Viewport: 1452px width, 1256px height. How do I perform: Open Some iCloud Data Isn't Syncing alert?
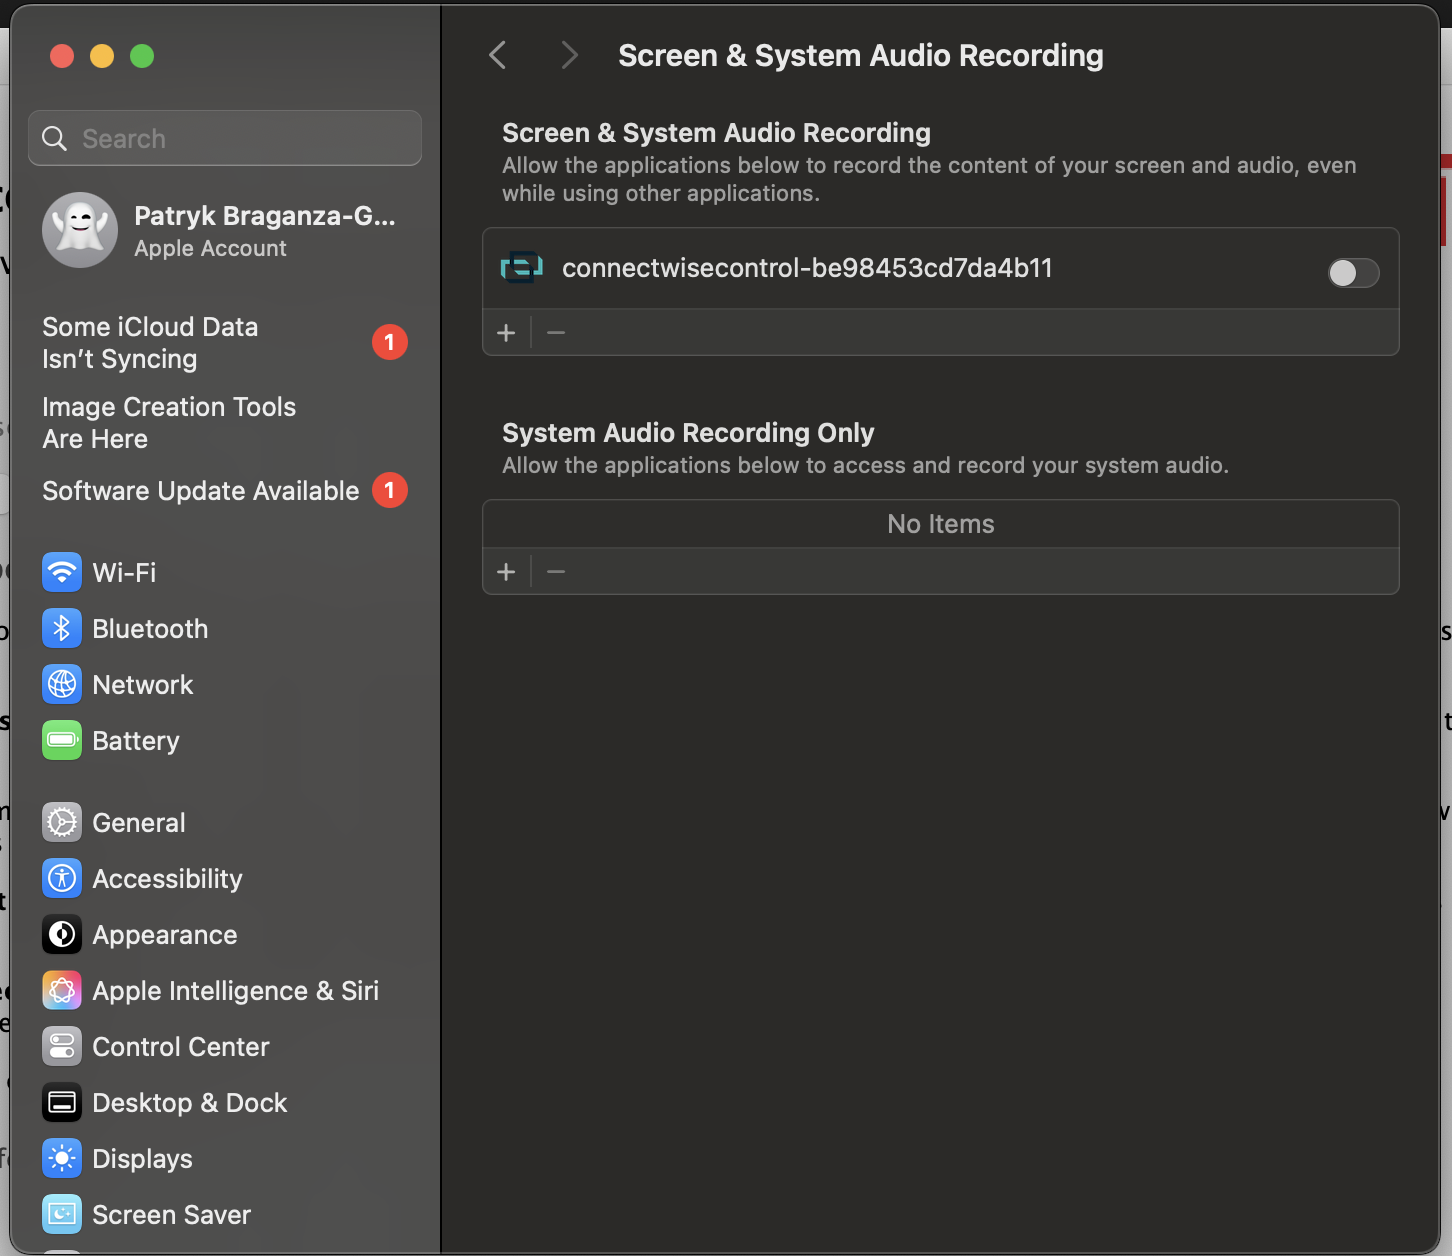click(150, 343)
